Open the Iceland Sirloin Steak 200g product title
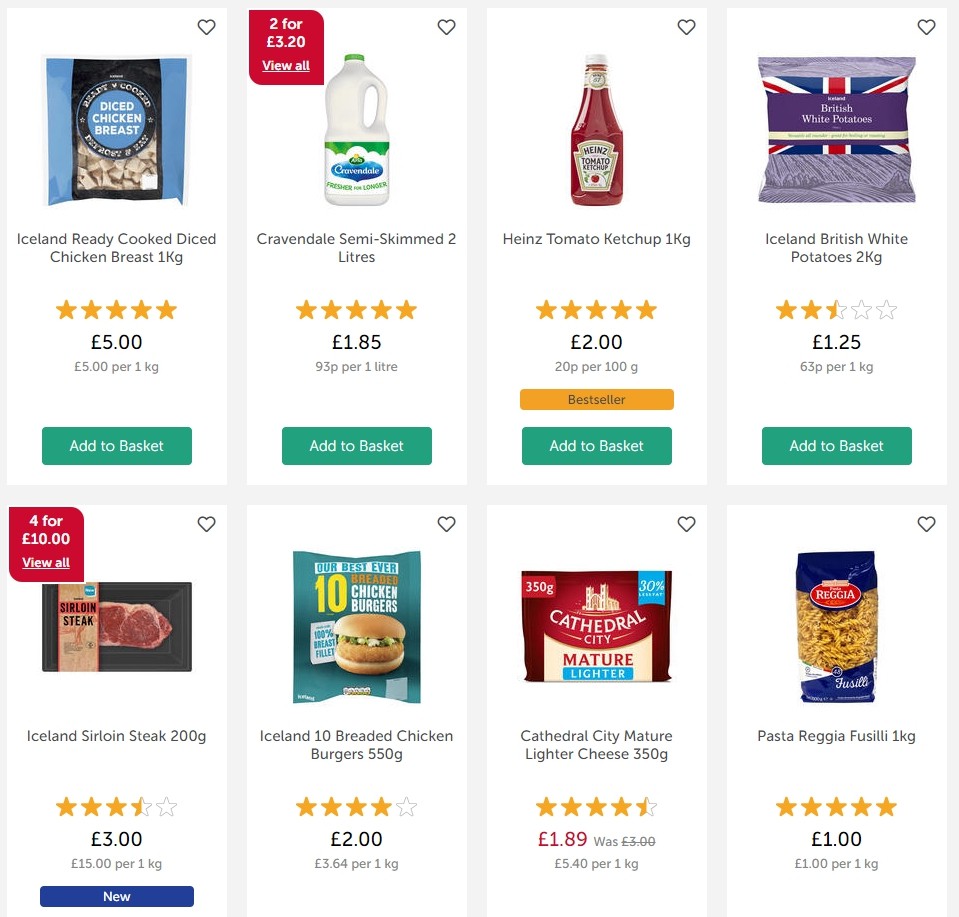The width and height of the screenshot is (959, 917). 116,735
